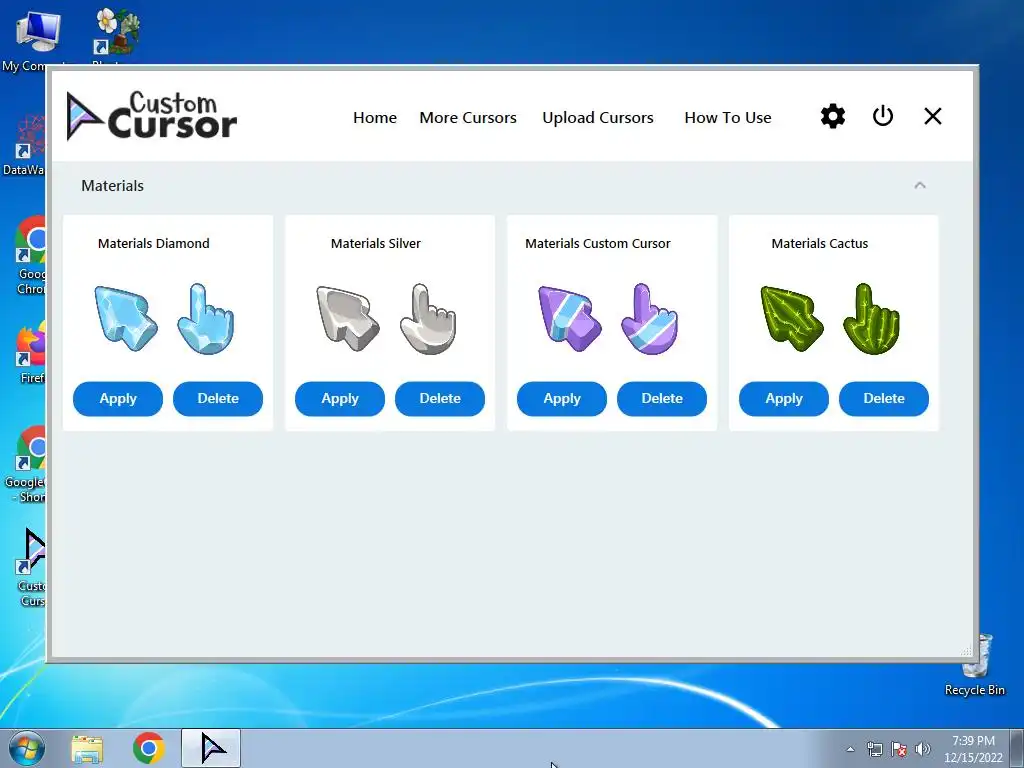The image size is (1024, 768).
Task: Click the Custom Cursor logo
Action: tap(152, 116)
